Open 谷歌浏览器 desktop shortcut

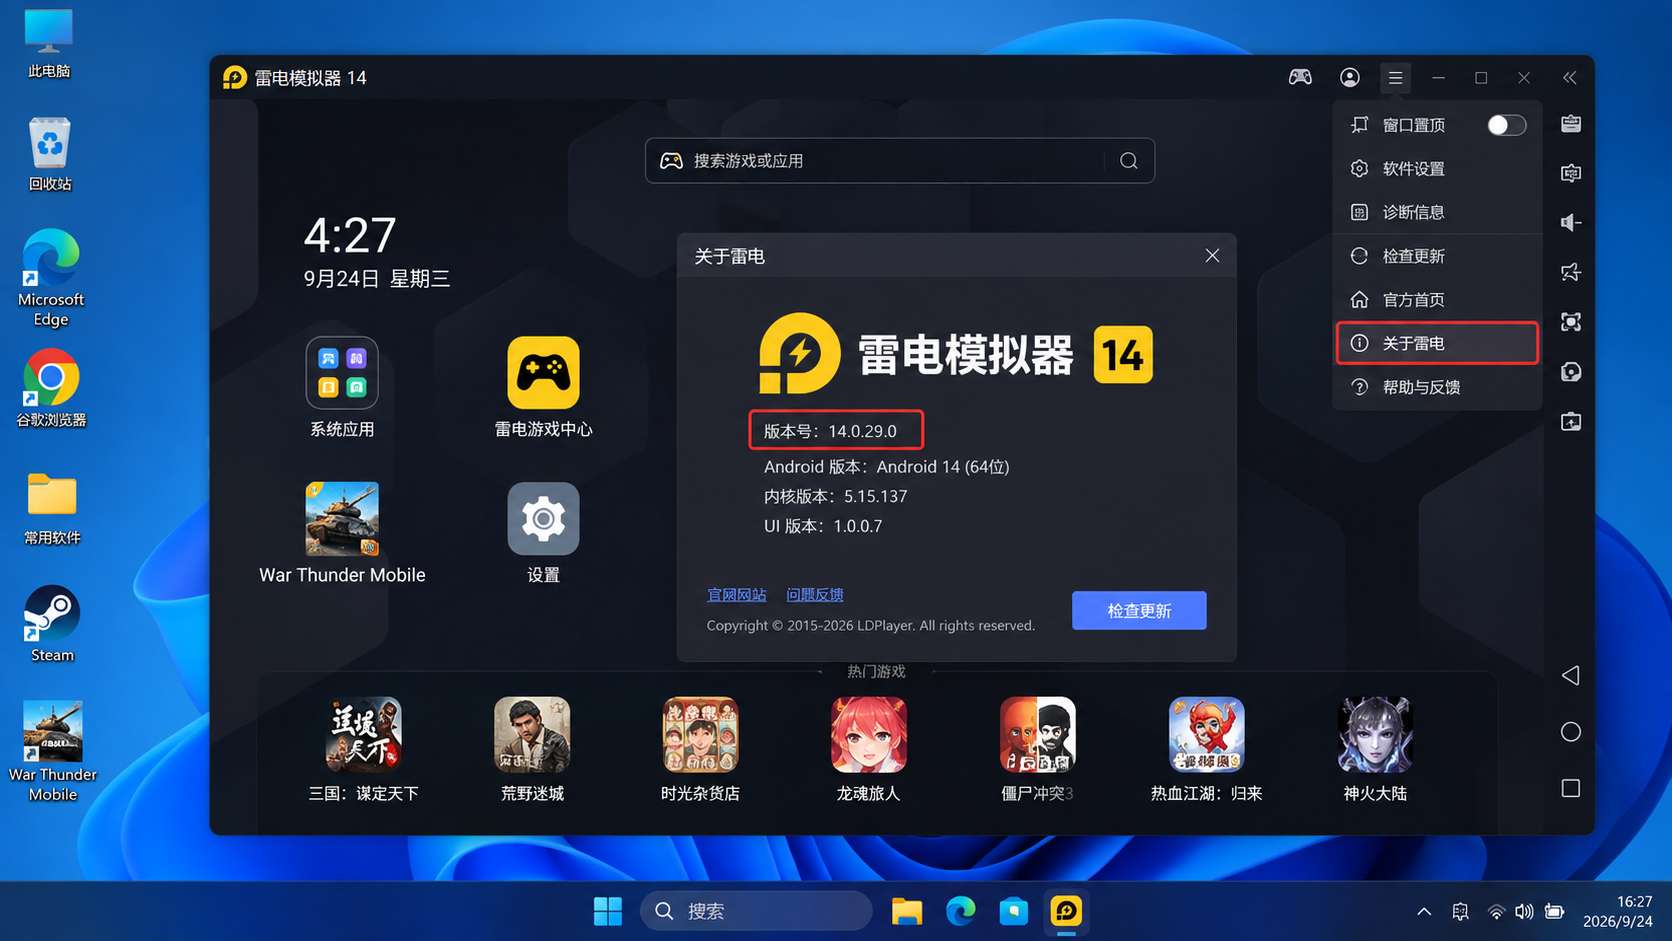[51, 388]
